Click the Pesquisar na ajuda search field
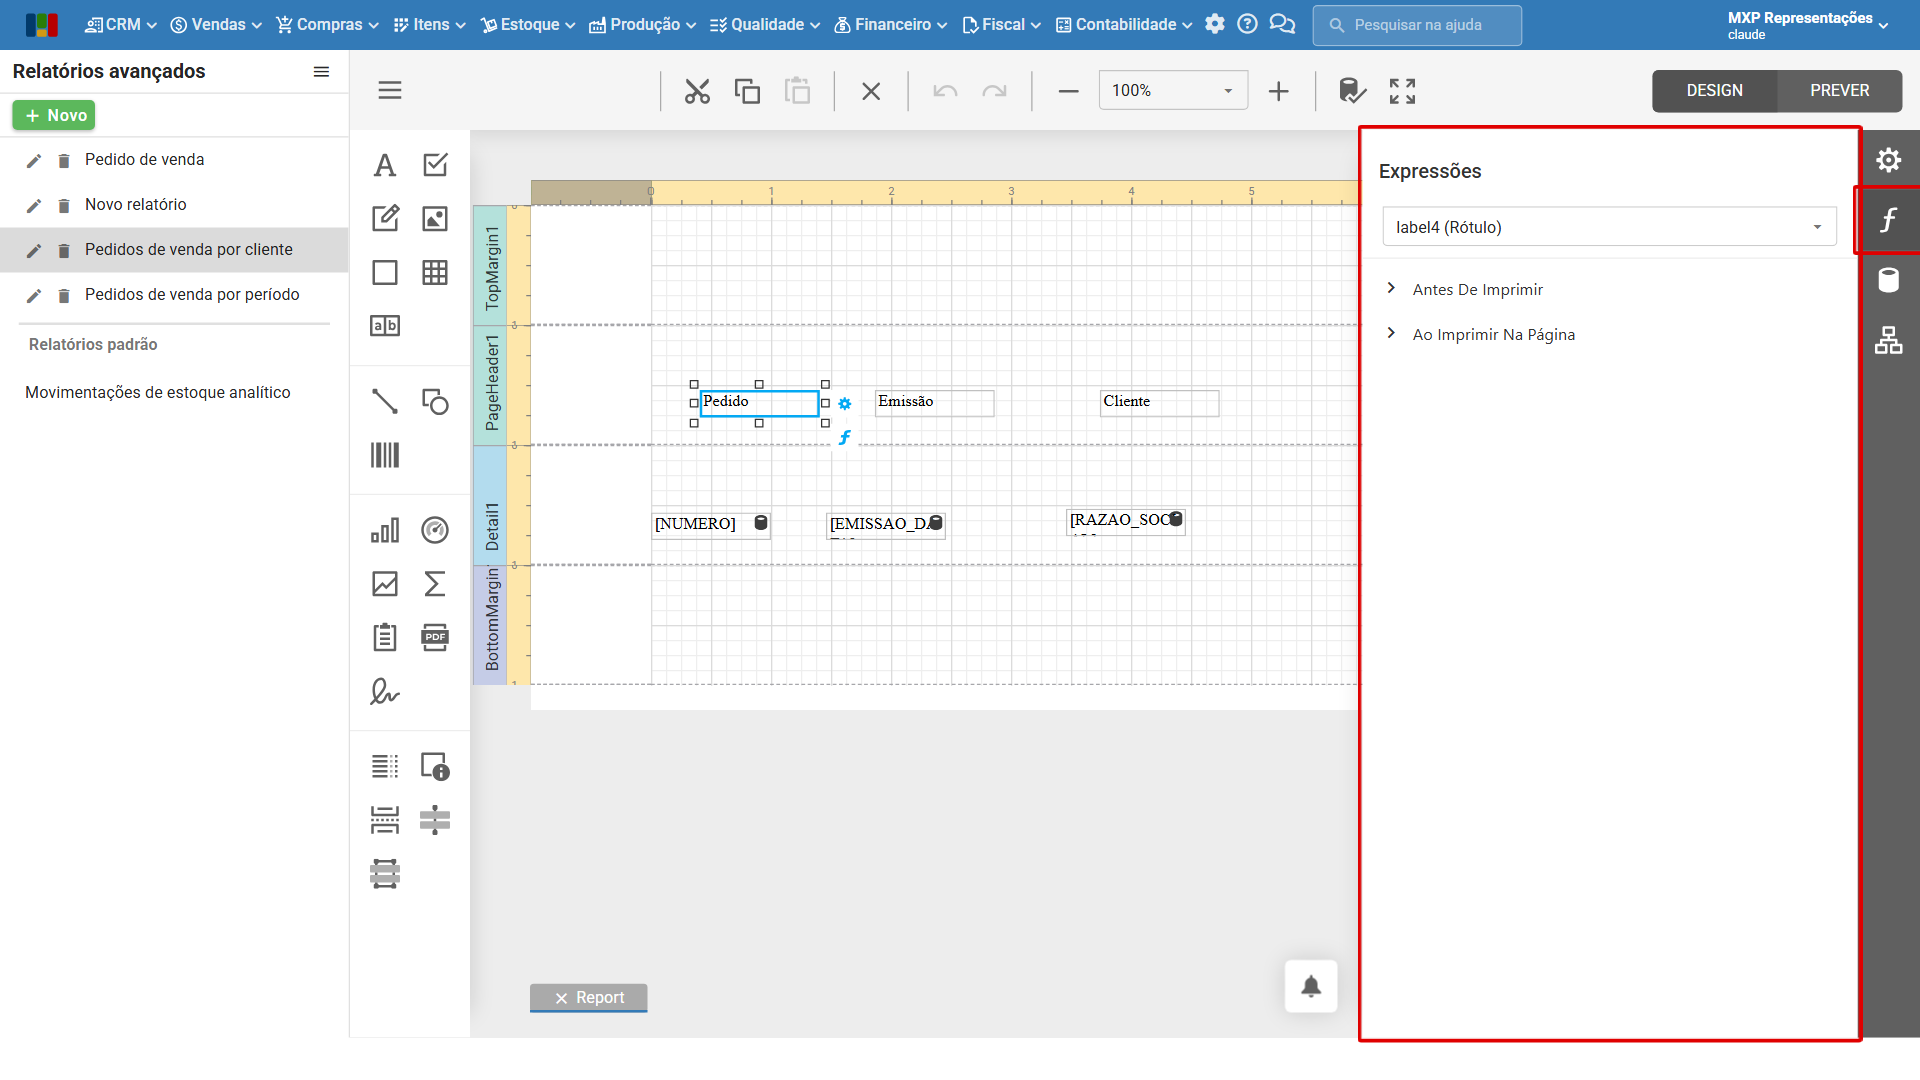 point(1417,25)
